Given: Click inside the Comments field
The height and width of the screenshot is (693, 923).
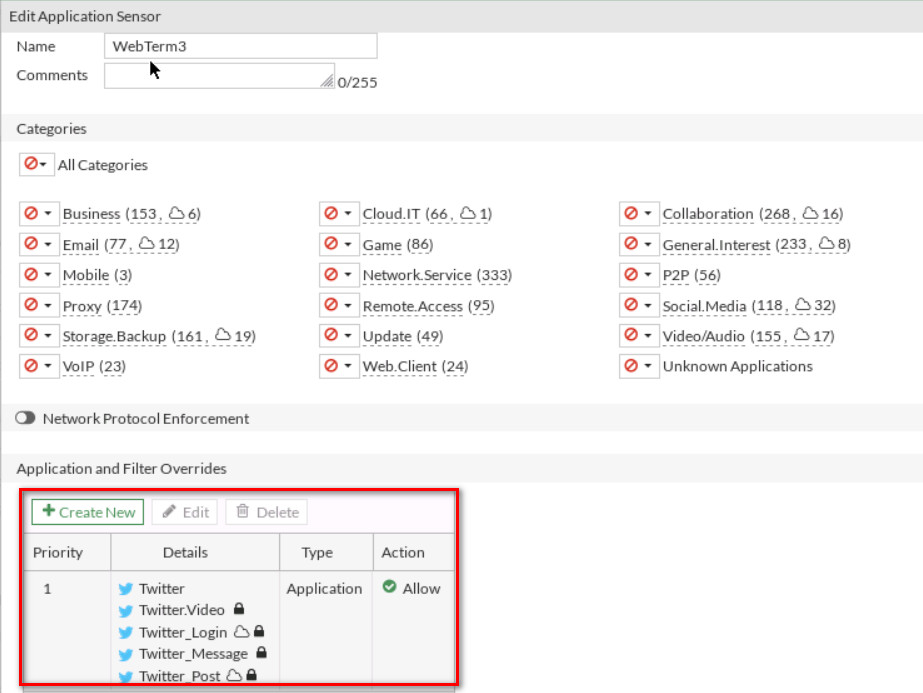Looking at the screenshot, I should (x=215, y=74).
